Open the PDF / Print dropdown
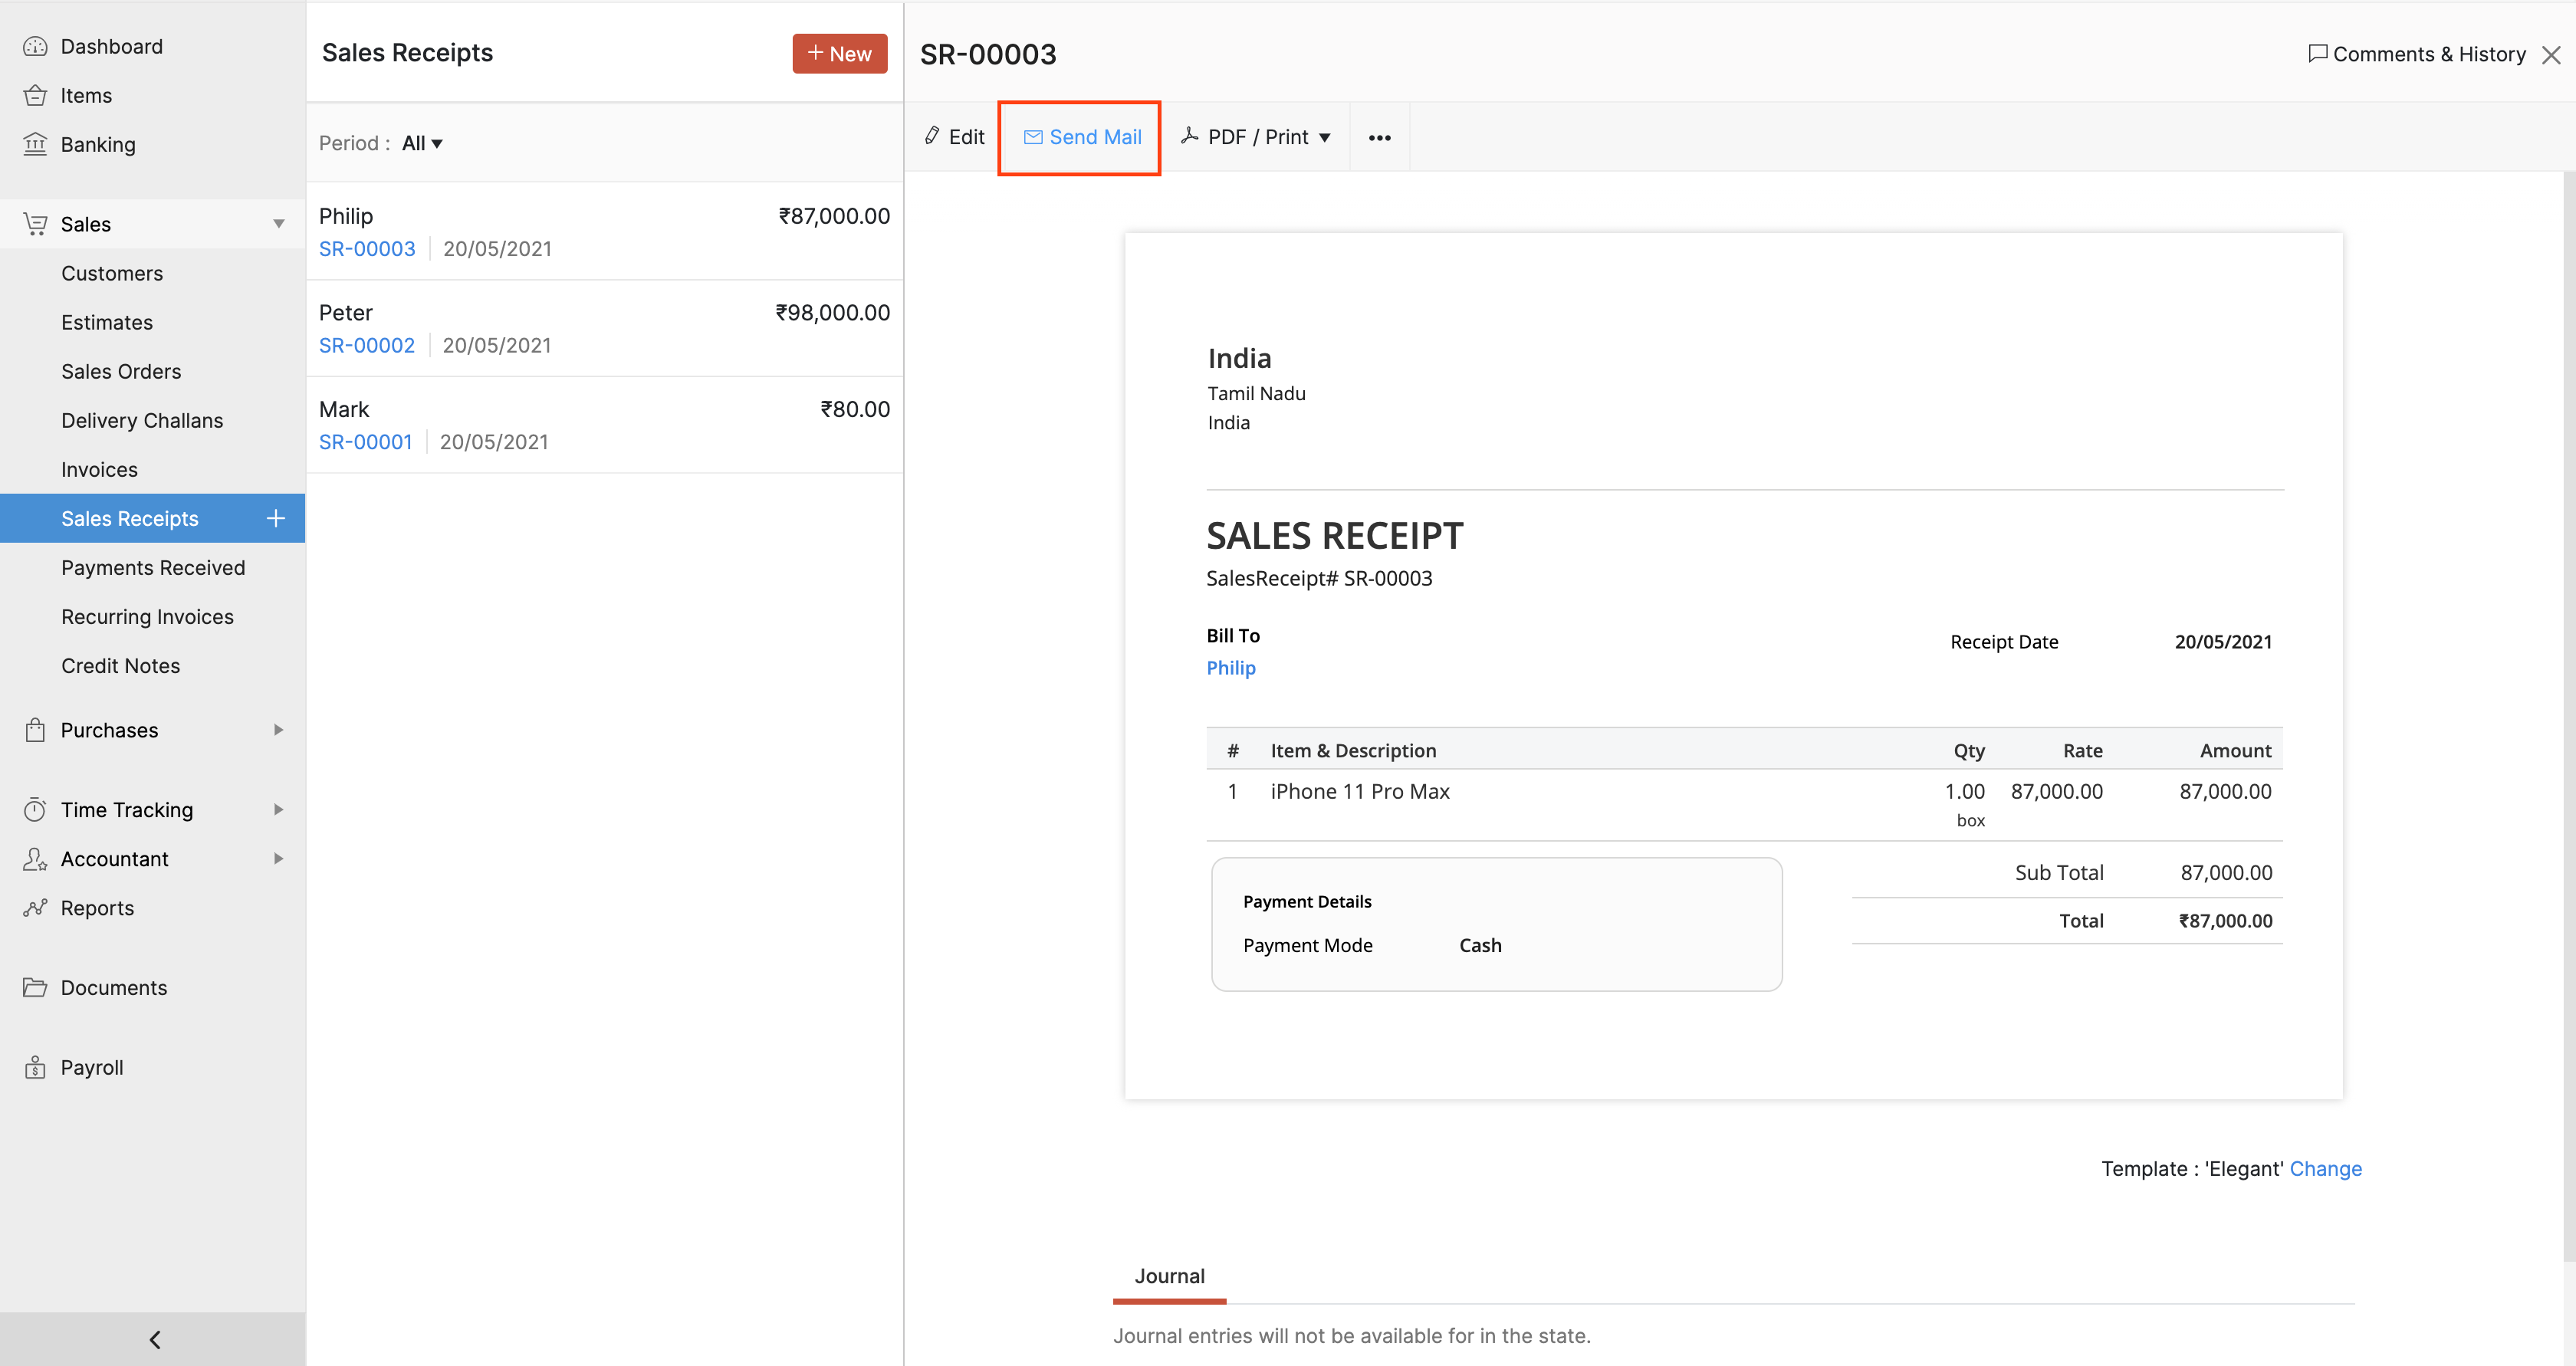The height and width of the screenshot is (1366, 2576). click(x=1256, y=137)
